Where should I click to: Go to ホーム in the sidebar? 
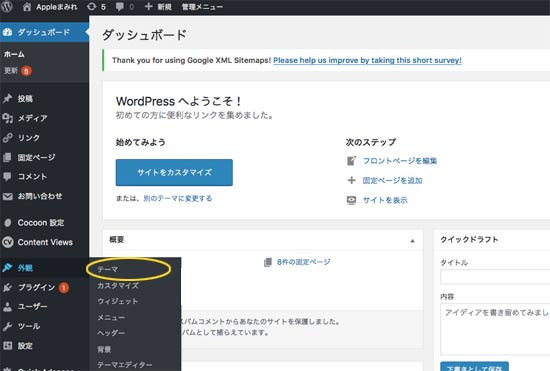[x=14, y=54]
